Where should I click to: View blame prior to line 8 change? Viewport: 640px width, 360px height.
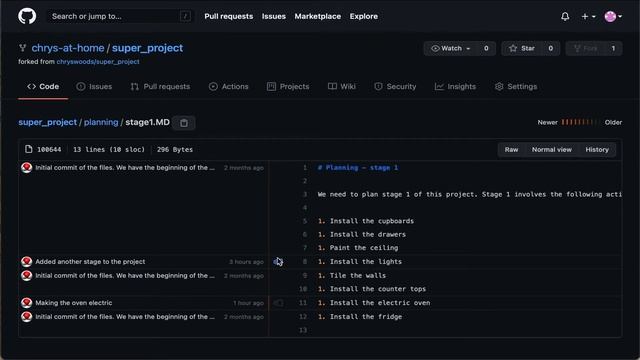point(278,262)
